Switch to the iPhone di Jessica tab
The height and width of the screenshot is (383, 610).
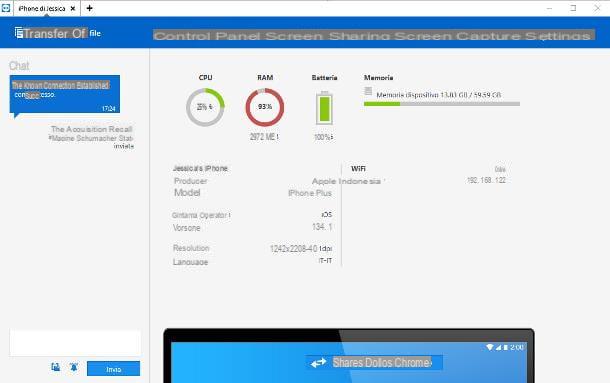tap(42, 8)
